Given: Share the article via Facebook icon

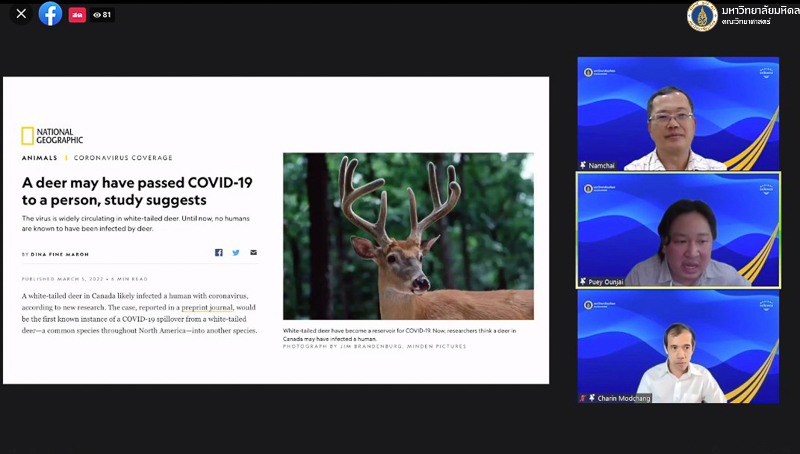Looking at the screenshot, I should pos(219,253).
